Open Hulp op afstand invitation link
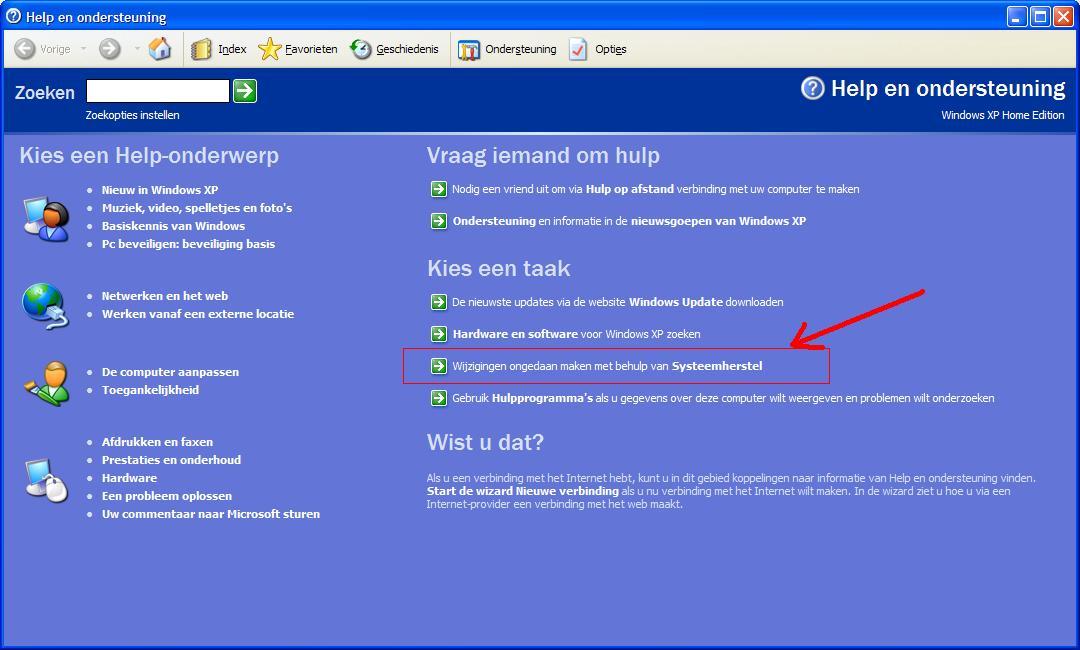1080x650 pixels. click(x=656, y=189)
